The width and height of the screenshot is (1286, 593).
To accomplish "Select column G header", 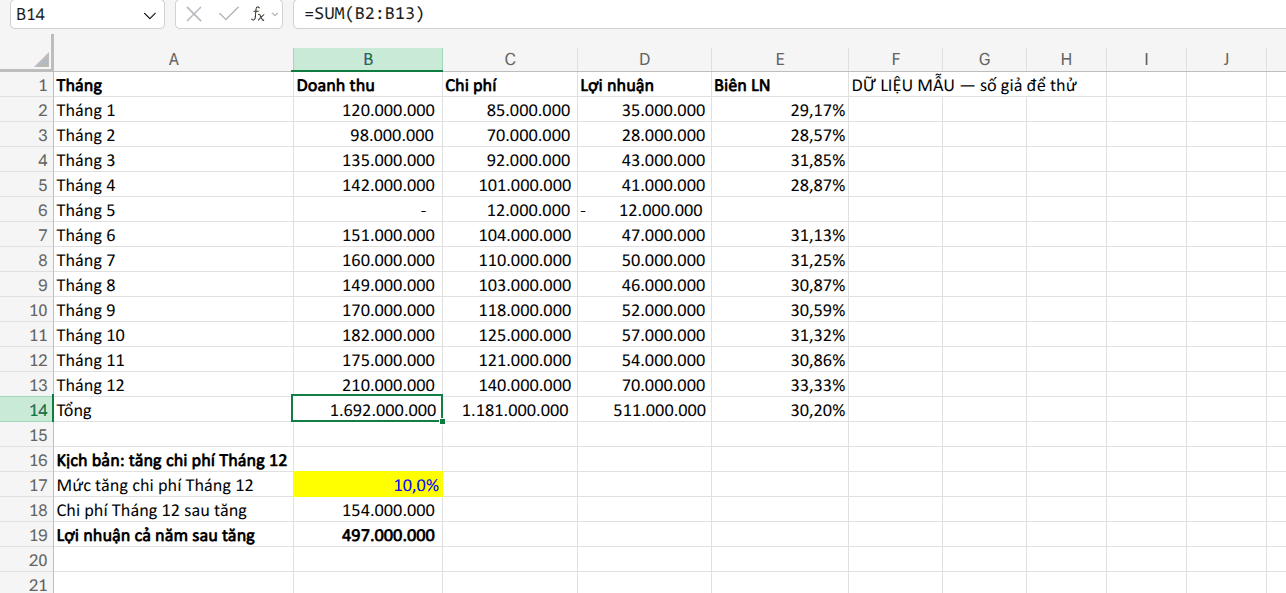I will [985, 60].
